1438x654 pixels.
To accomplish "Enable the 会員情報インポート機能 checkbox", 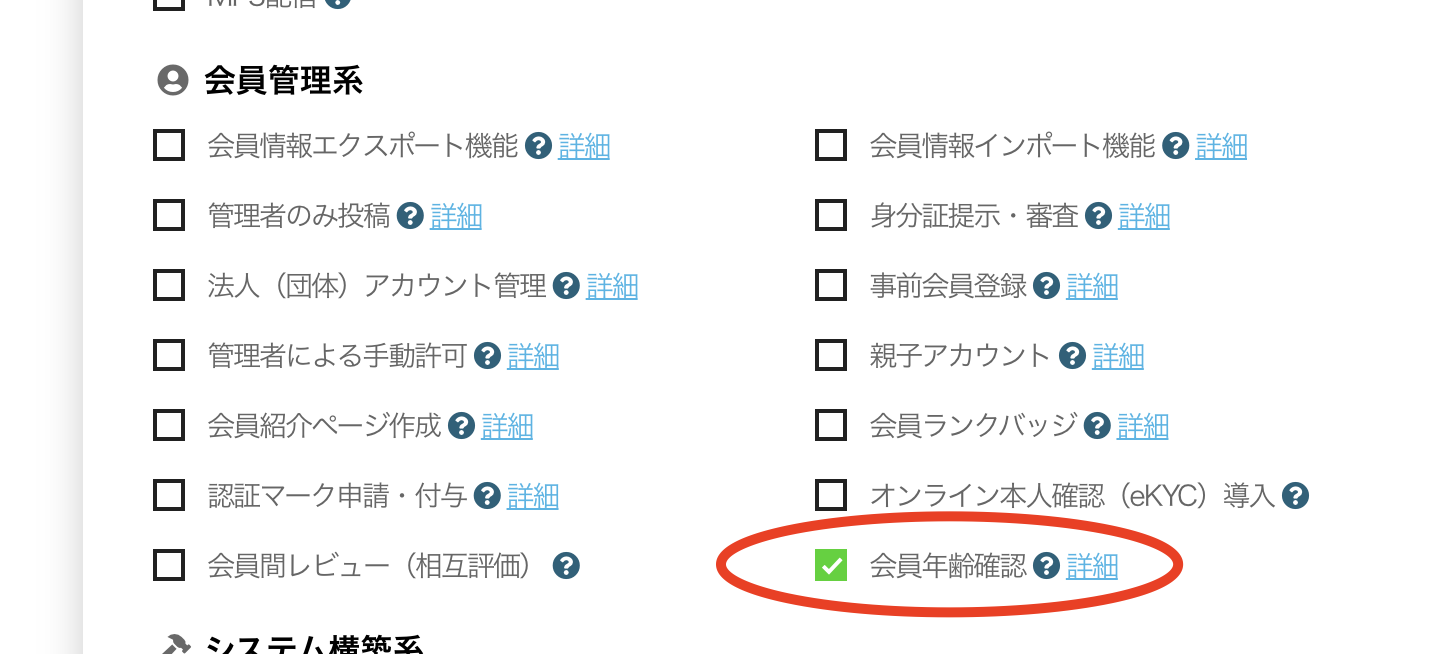I will coord(829,145).
